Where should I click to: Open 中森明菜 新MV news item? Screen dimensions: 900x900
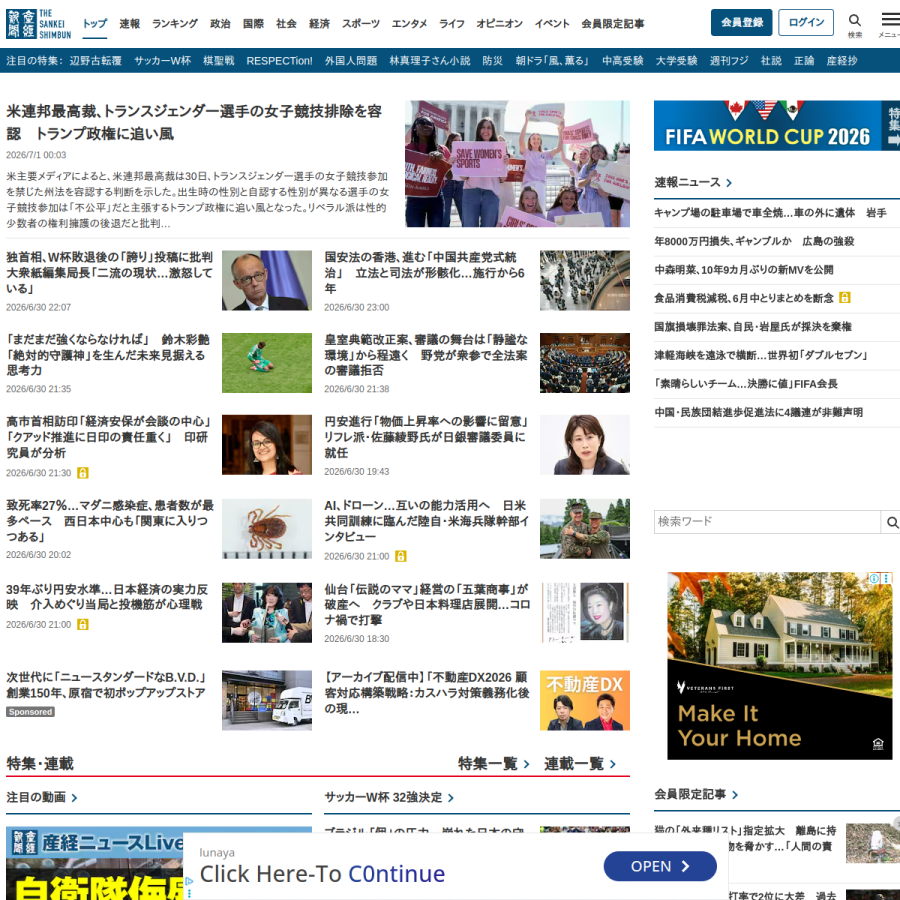[744, 270]
